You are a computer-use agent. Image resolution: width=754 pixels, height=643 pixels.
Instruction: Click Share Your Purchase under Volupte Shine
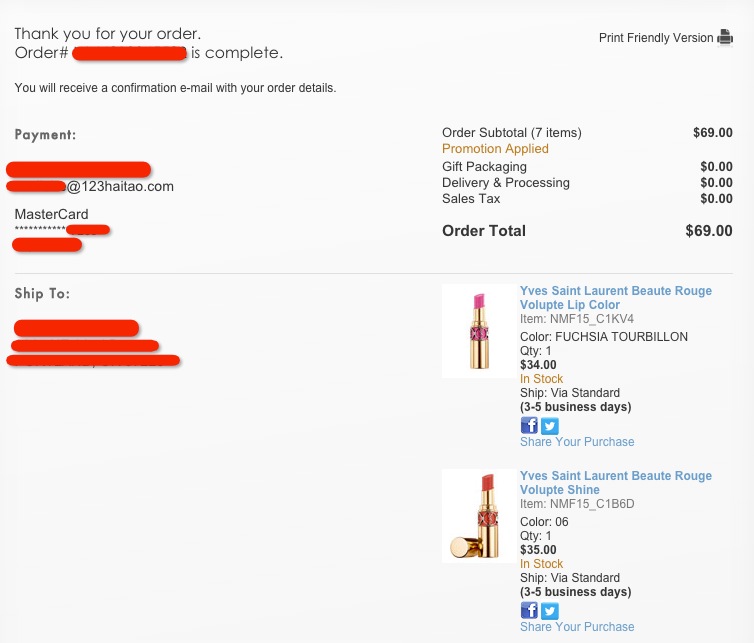(577, 627)
